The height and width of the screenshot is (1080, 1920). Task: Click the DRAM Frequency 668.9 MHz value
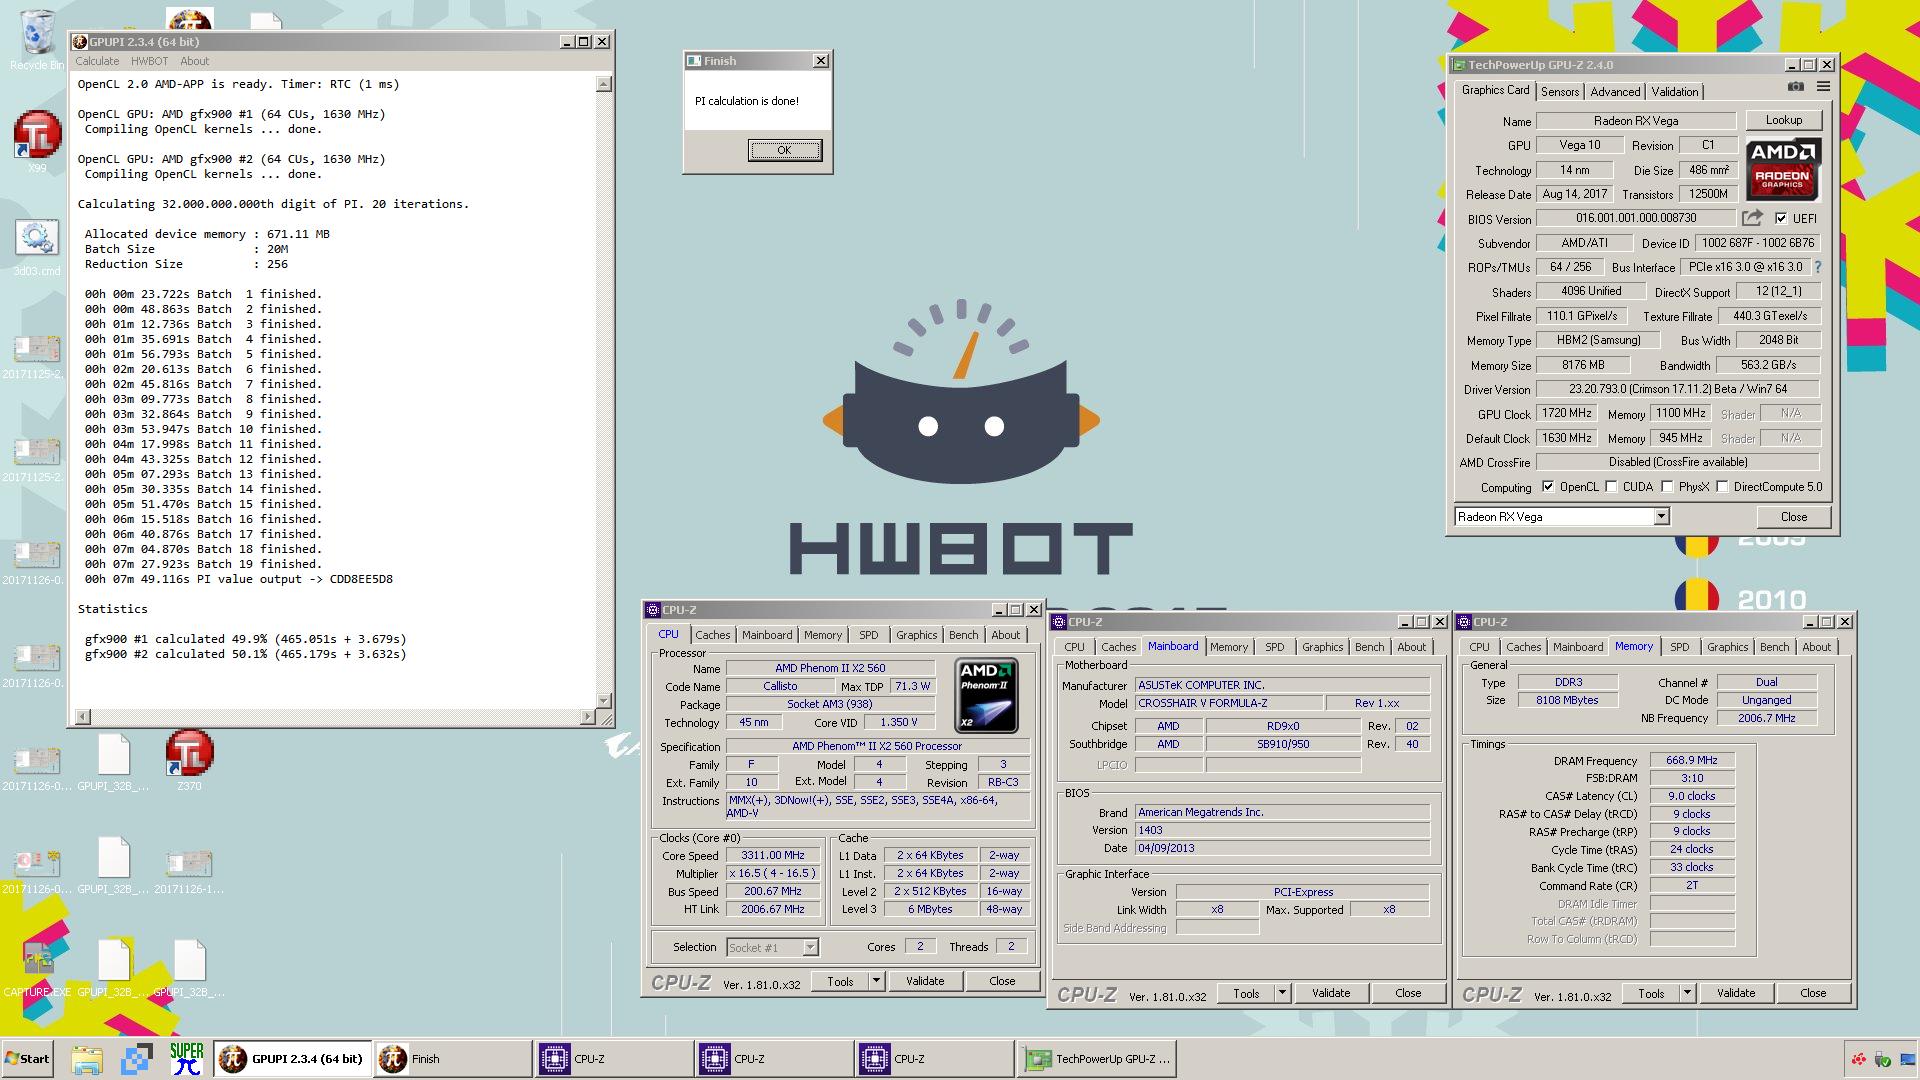pos(1692,760)
